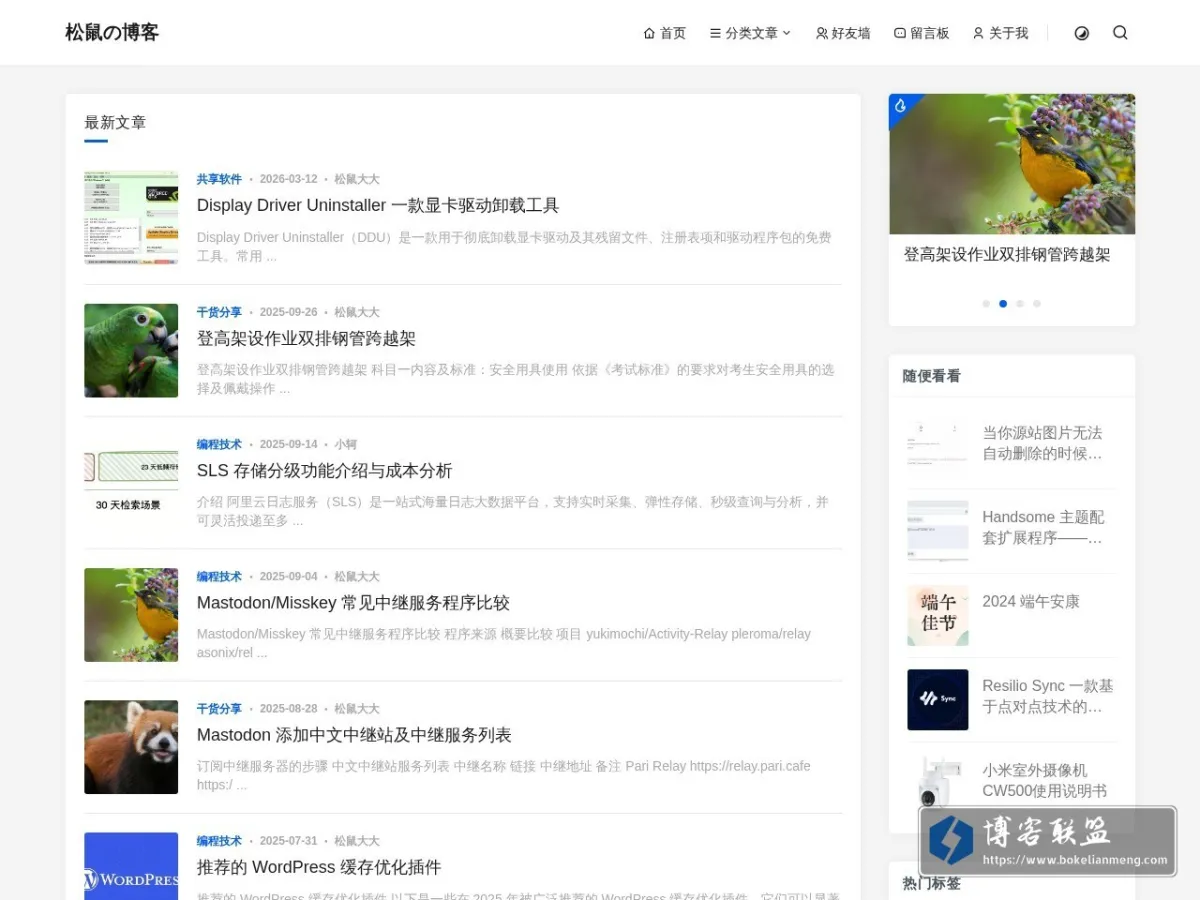Viewport: 1200px width, 900px height.
Task: Click the 最新文章 section heading
Action: pyautogui.click(x=115, y=123)
